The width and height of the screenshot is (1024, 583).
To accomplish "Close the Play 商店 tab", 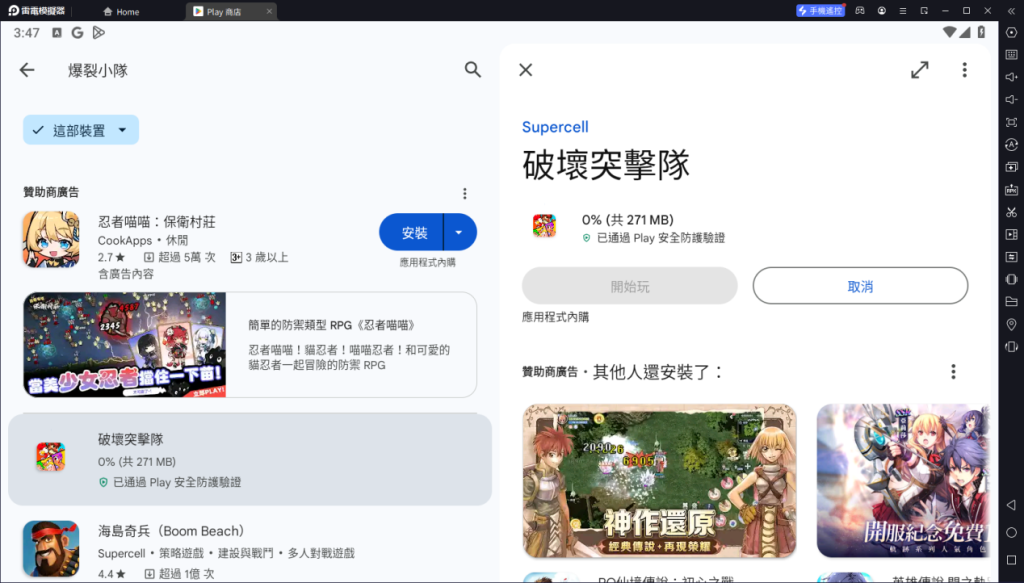I will [269, 12].
